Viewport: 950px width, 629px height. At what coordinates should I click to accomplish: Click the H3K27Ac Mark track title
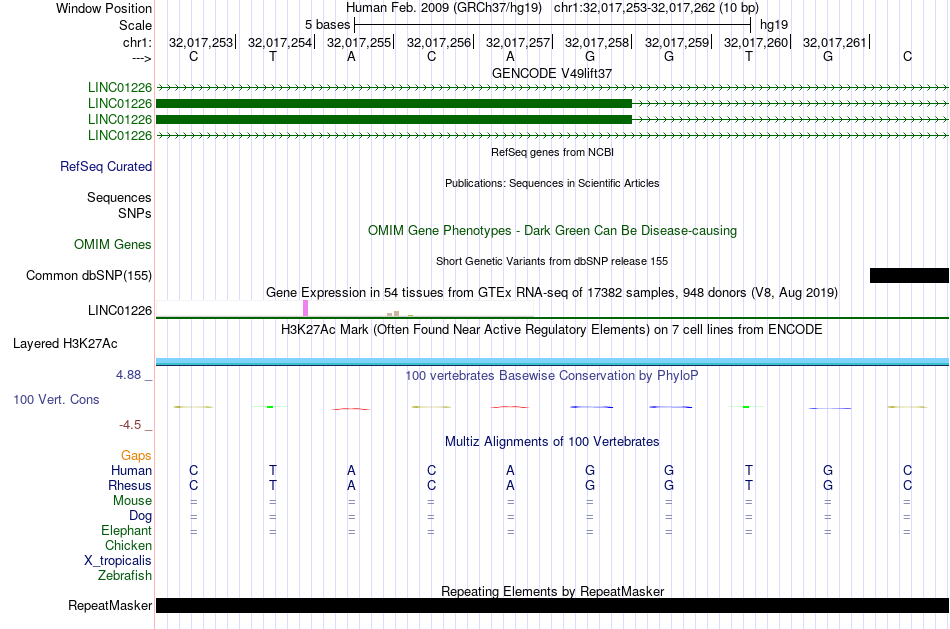(x=552, y=330)
